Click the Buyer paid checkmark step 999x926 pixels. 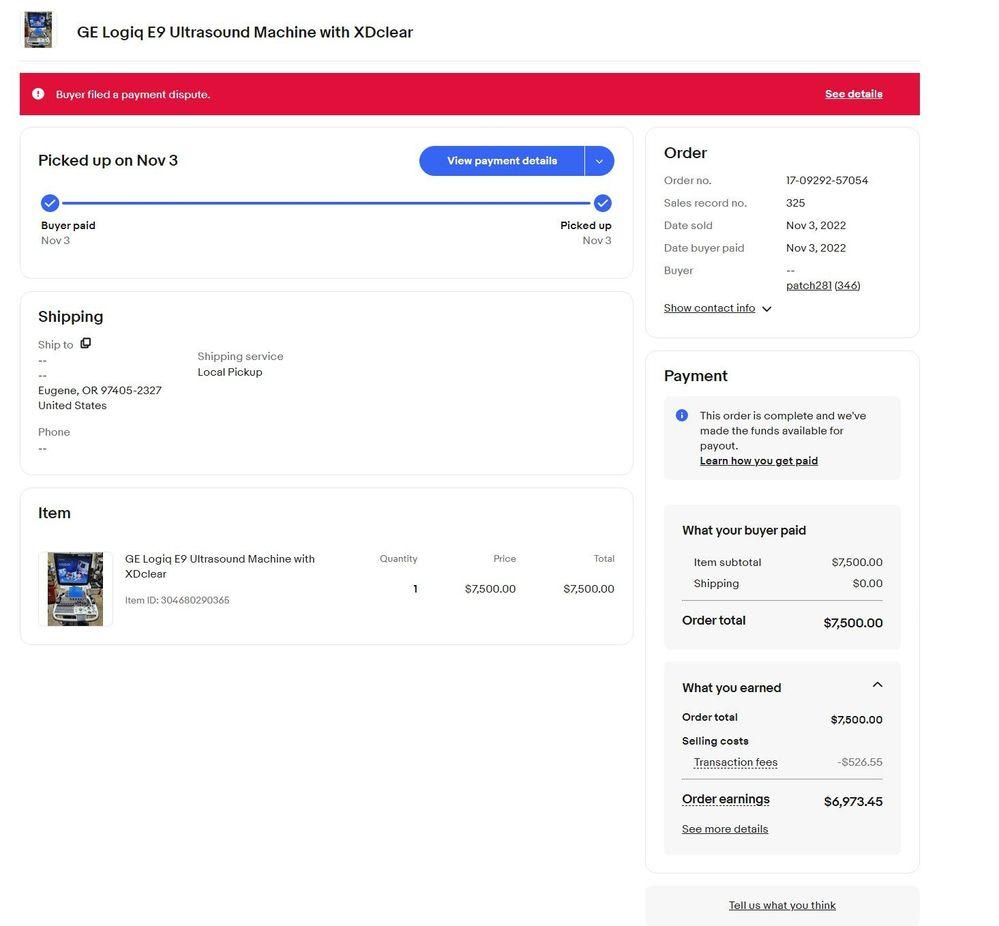coord(50,203)
